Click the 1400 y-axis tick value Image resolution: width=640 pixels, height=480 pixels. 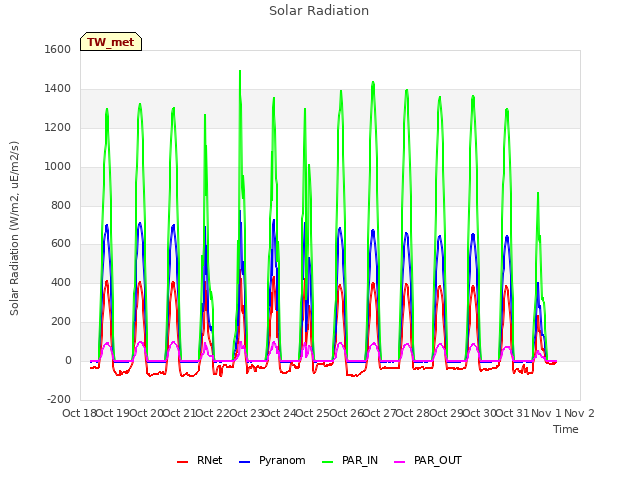point(58,88)
